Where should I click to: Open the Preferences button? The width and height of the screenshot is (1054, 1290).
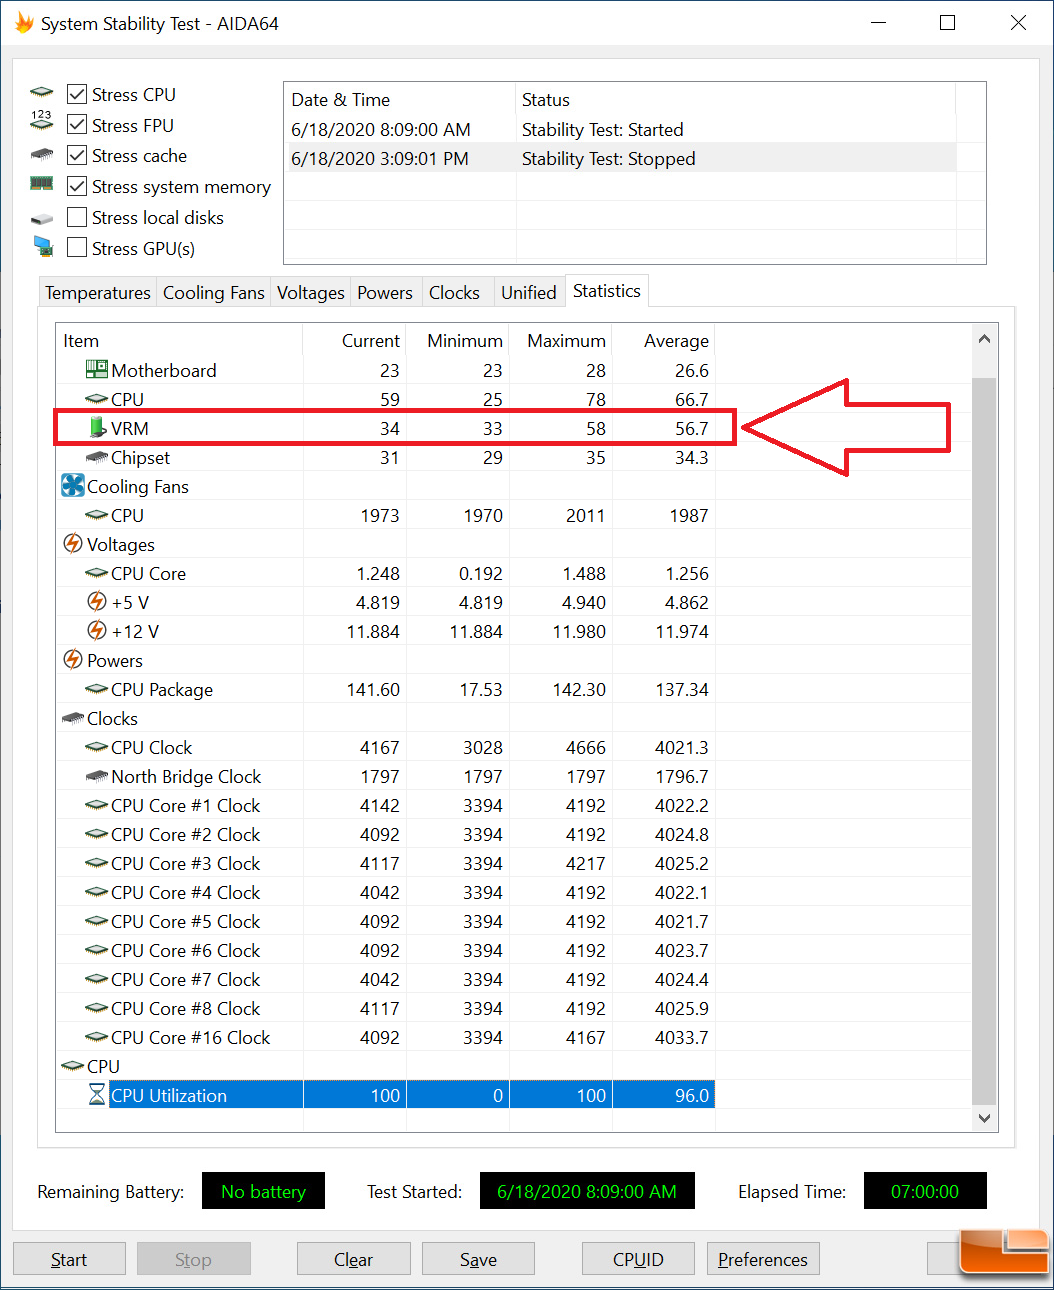click(x=763, y=1259)
